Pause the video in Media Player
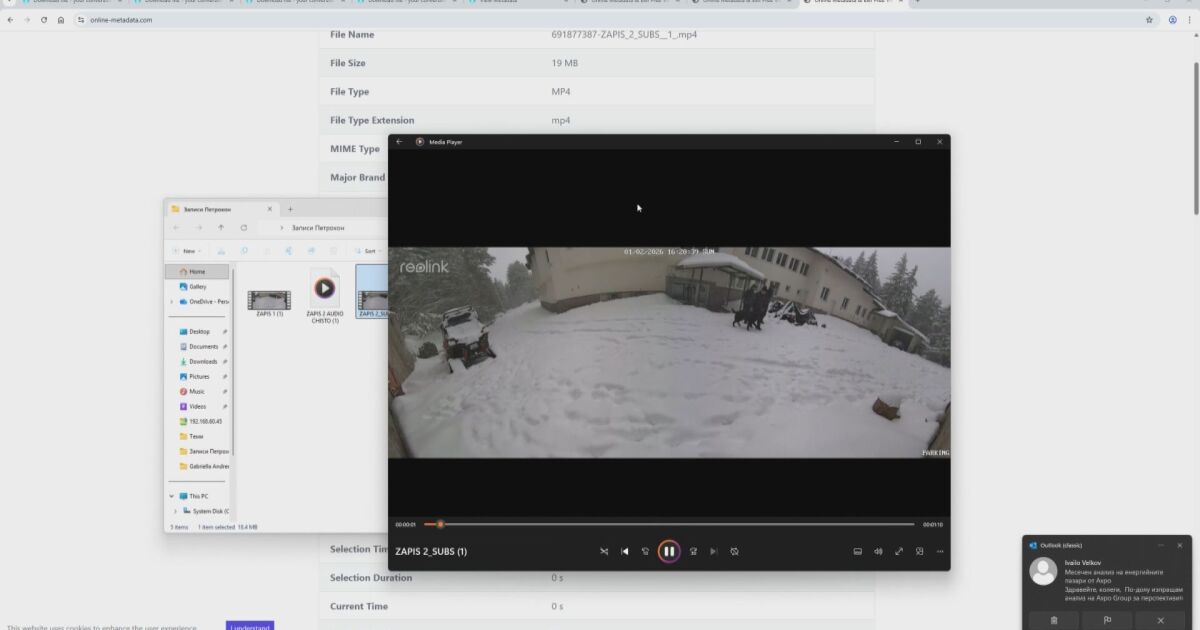The image size is (1200, 630). click(x=669, y=551)
